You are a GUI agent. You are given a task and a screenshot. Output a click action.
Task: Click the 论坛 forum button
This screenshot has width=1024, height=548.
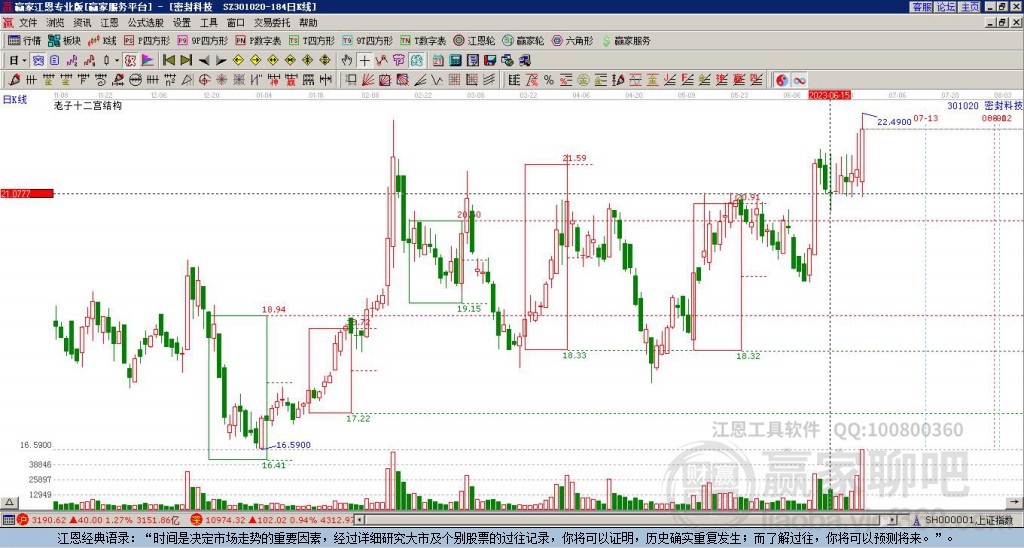(946, 7)
